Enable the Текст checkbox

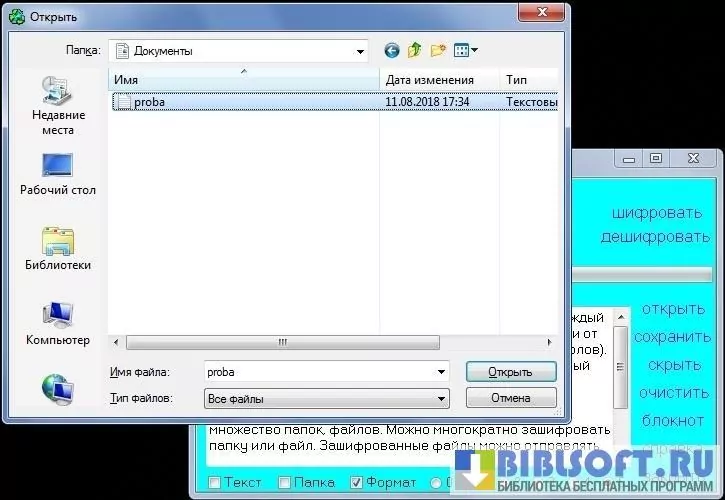[x=215, y=483]
